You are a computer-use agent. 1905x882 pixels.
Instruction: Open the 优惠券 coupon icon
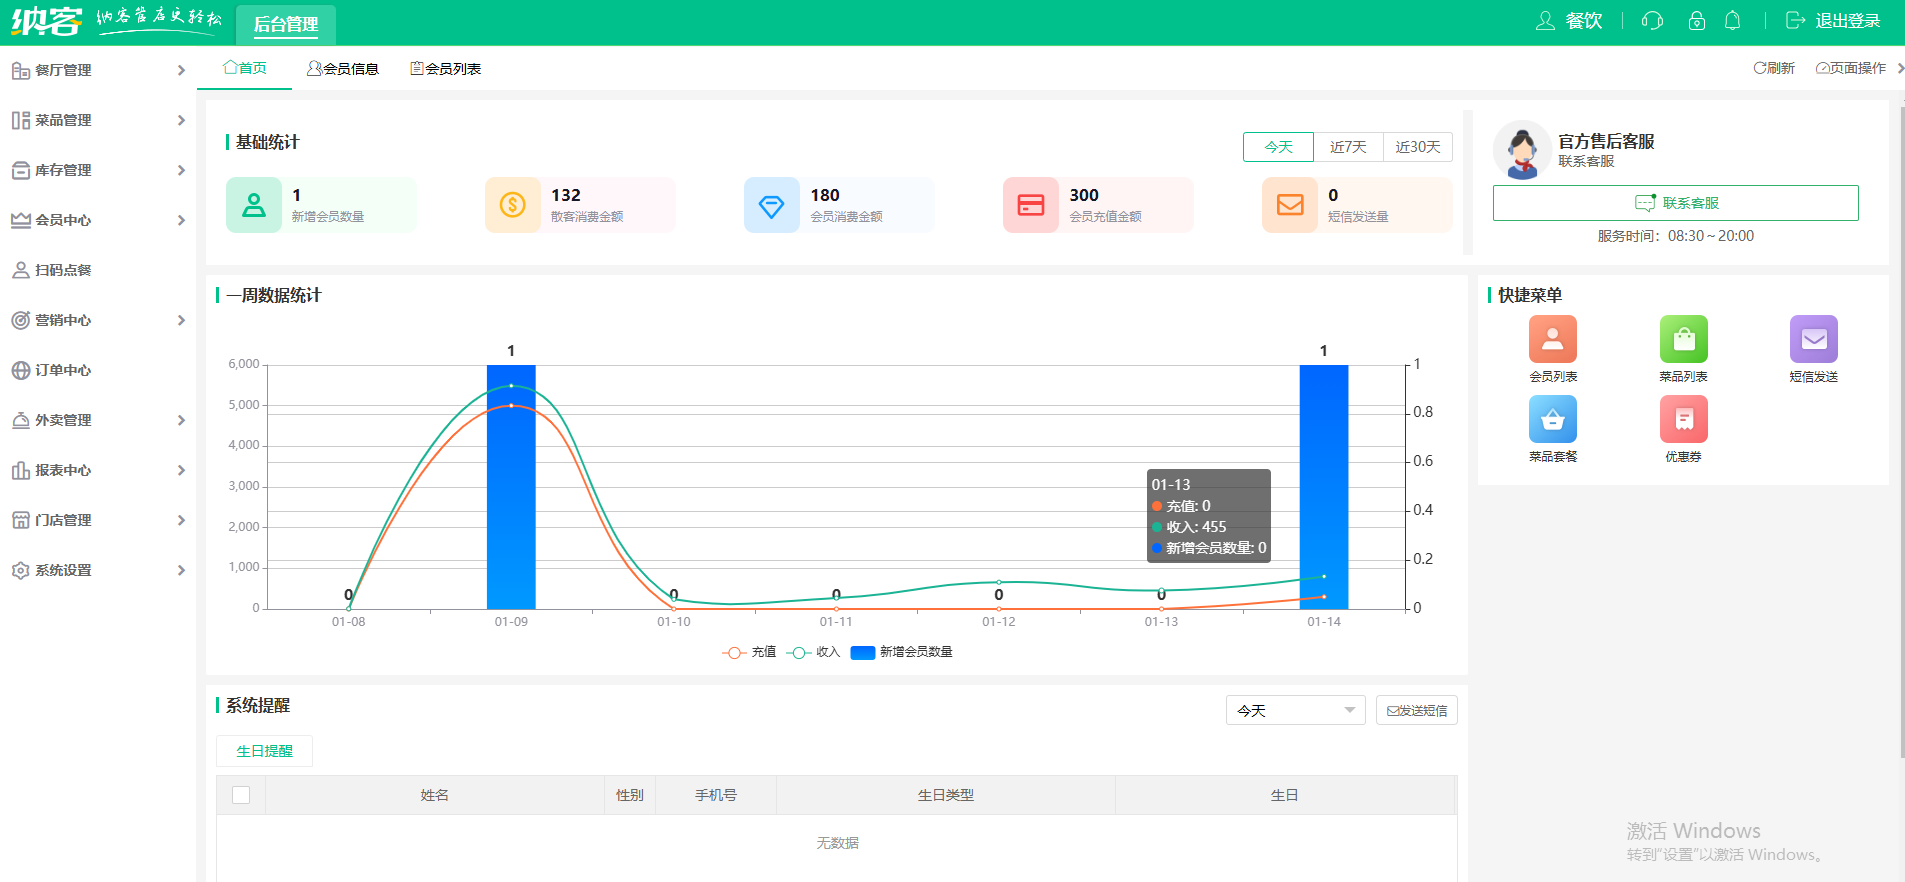click(1683, 419)
